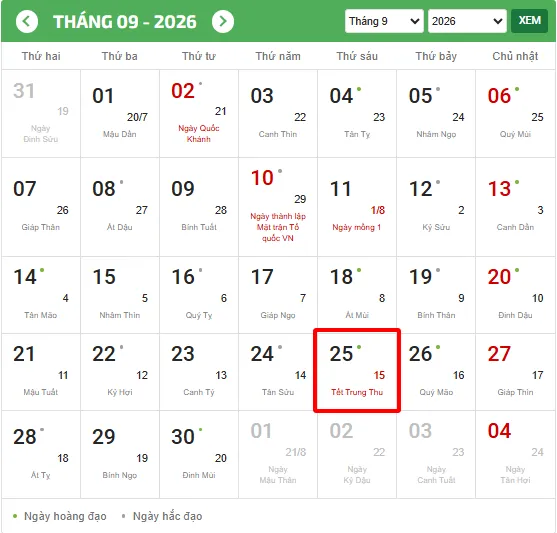
Task: Click the Chủ nhật column header
Action: pyautogui.click(x=515, y=56)
